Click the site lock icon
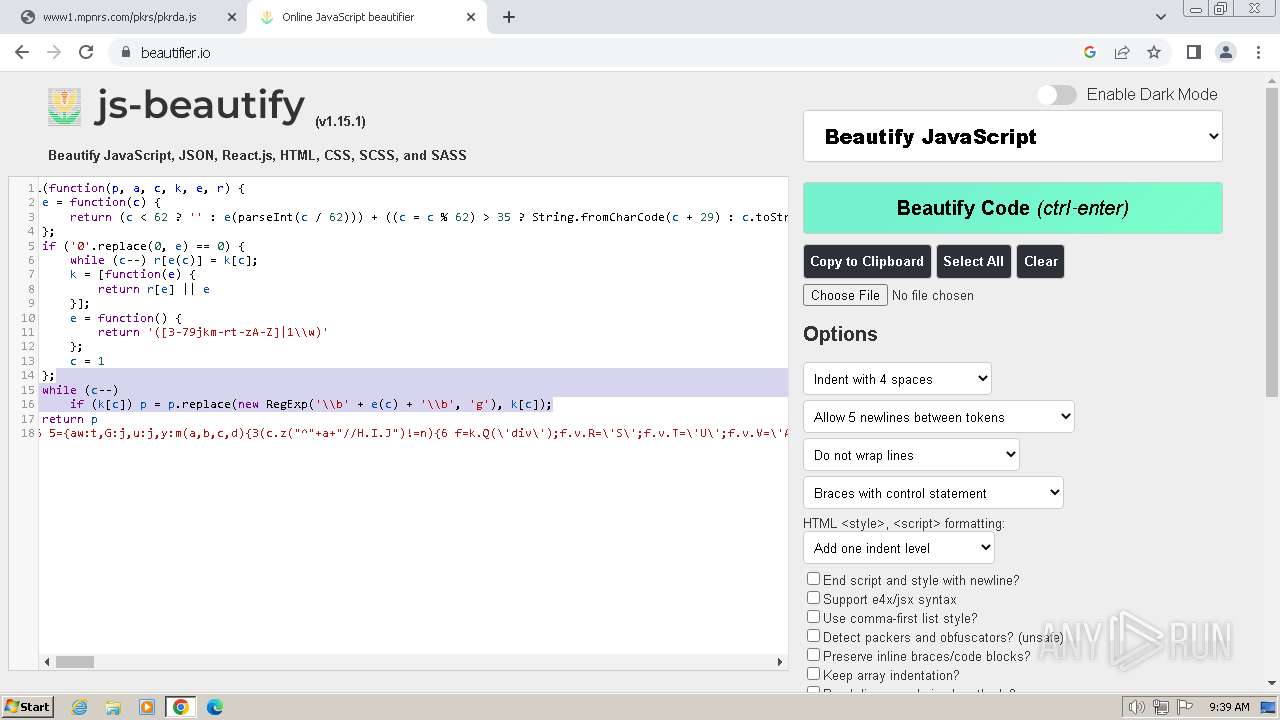The image size is (1280, 720). click(126, 52)
